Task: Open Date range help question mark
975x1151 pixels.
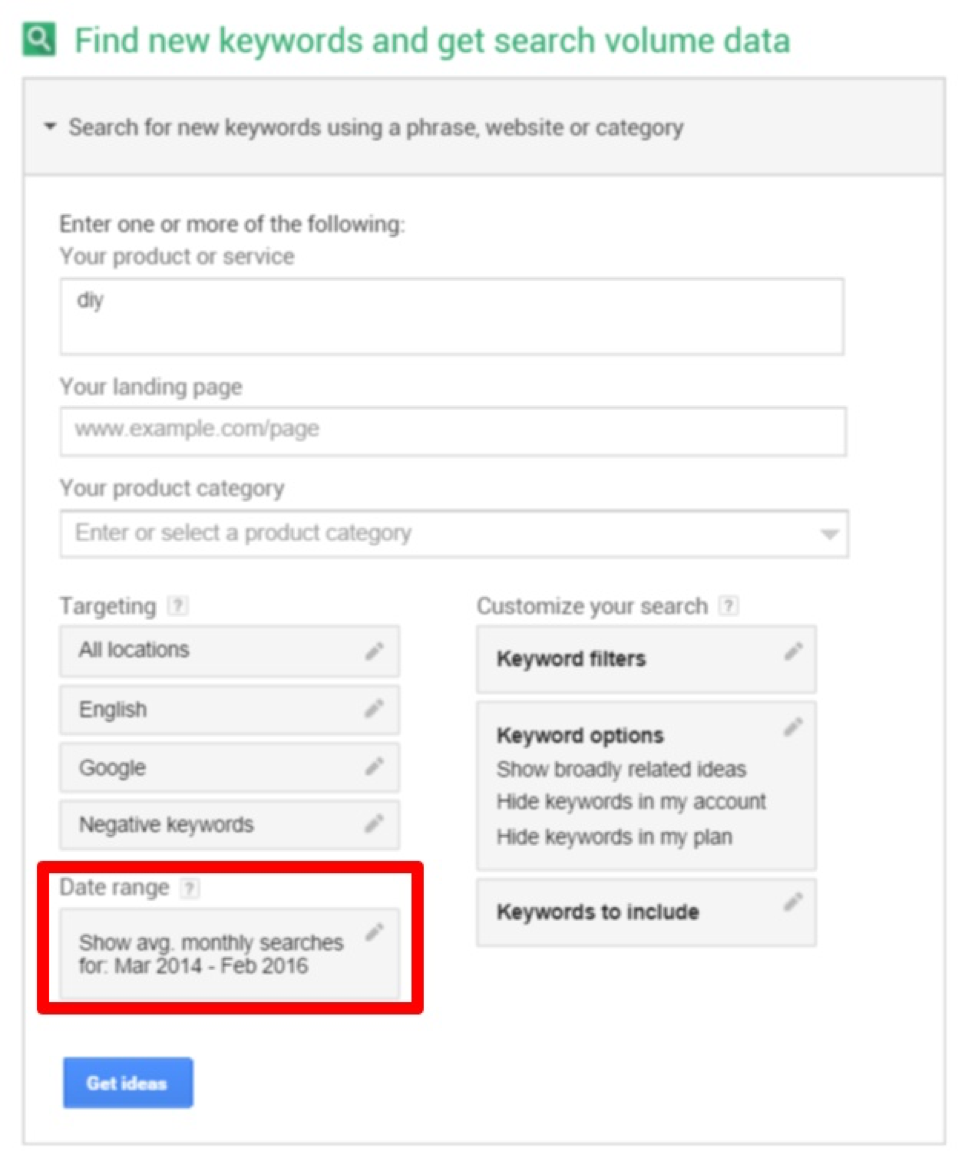Action: tap(190, 888)
